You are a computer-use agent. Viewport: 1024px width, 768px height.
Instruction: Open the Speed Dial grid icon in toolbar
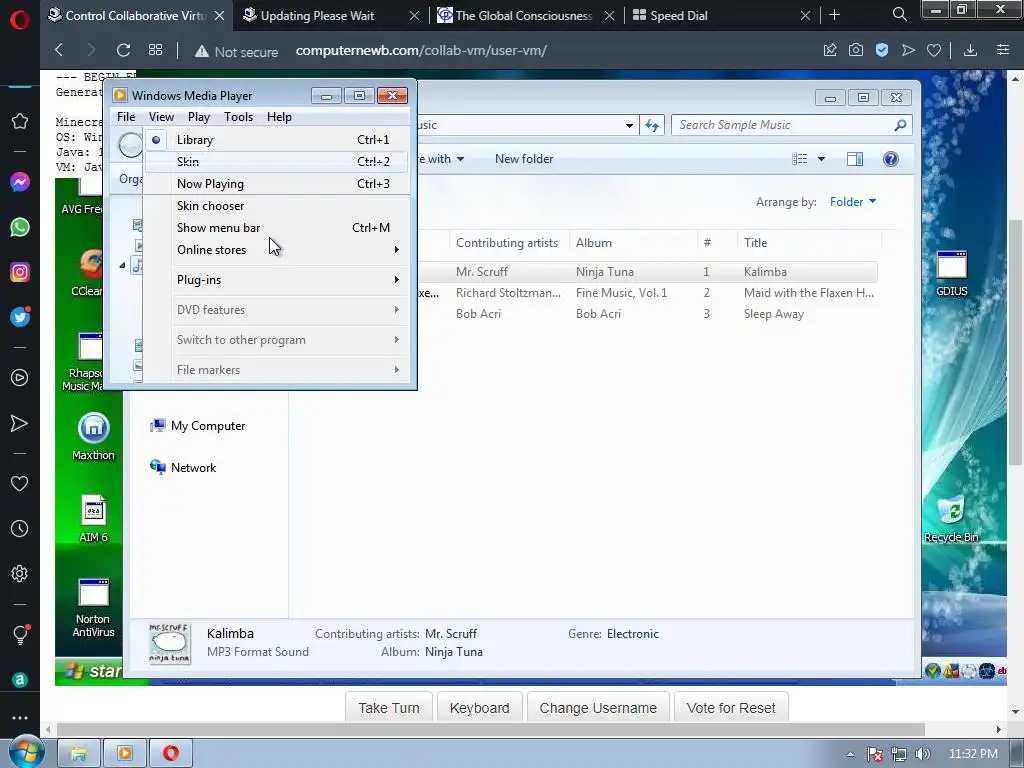(x=155, y=50)
